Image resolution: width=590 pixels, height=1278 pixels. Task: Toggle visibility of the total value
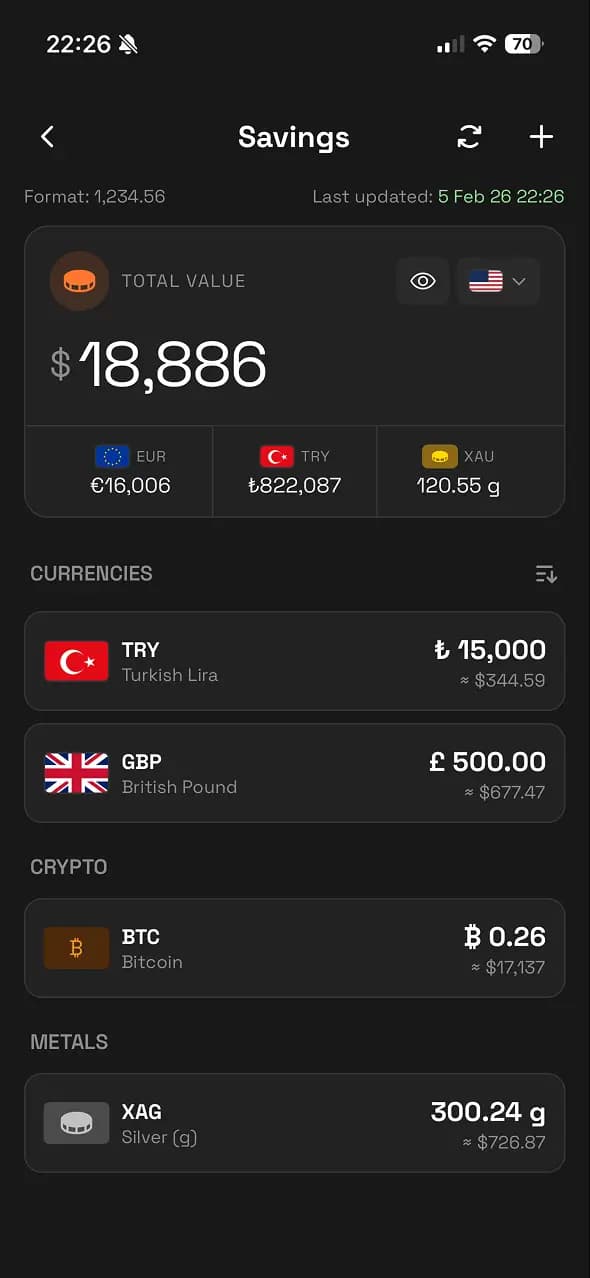point(422,281)
